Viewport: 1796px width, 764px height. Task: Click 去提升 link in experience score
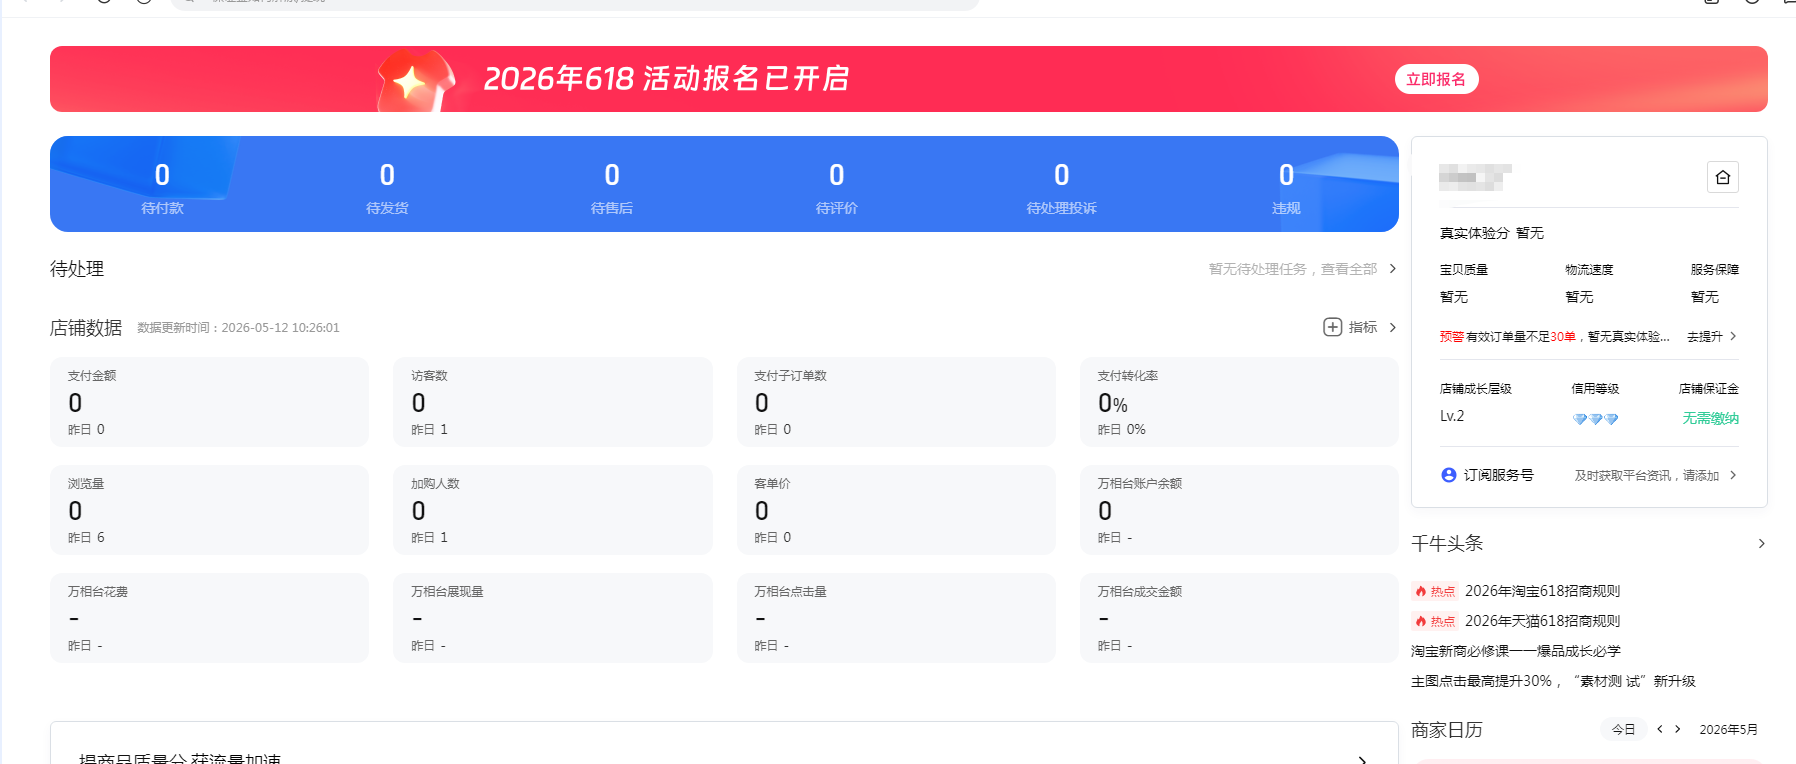click(x=1704, y=337)
